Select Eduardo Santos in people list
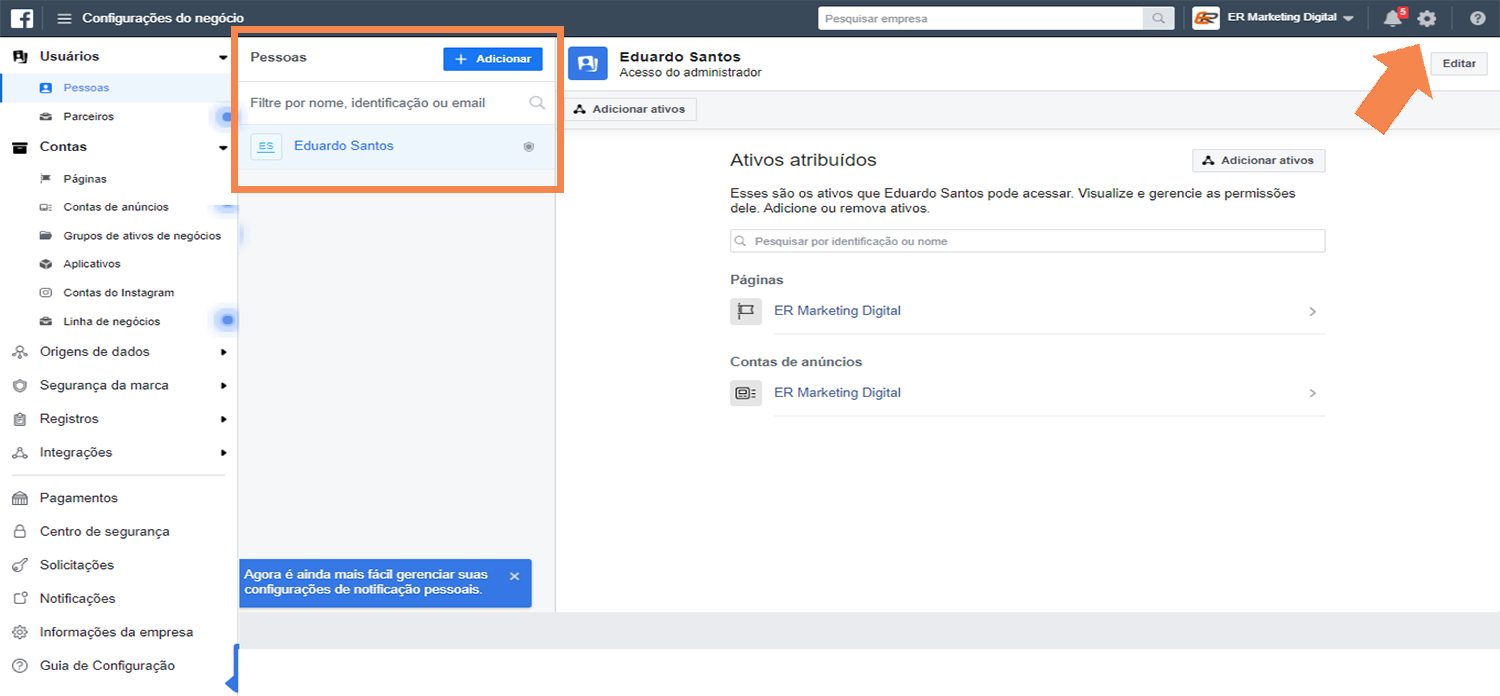1500x696 pixels. coord(343,146)
